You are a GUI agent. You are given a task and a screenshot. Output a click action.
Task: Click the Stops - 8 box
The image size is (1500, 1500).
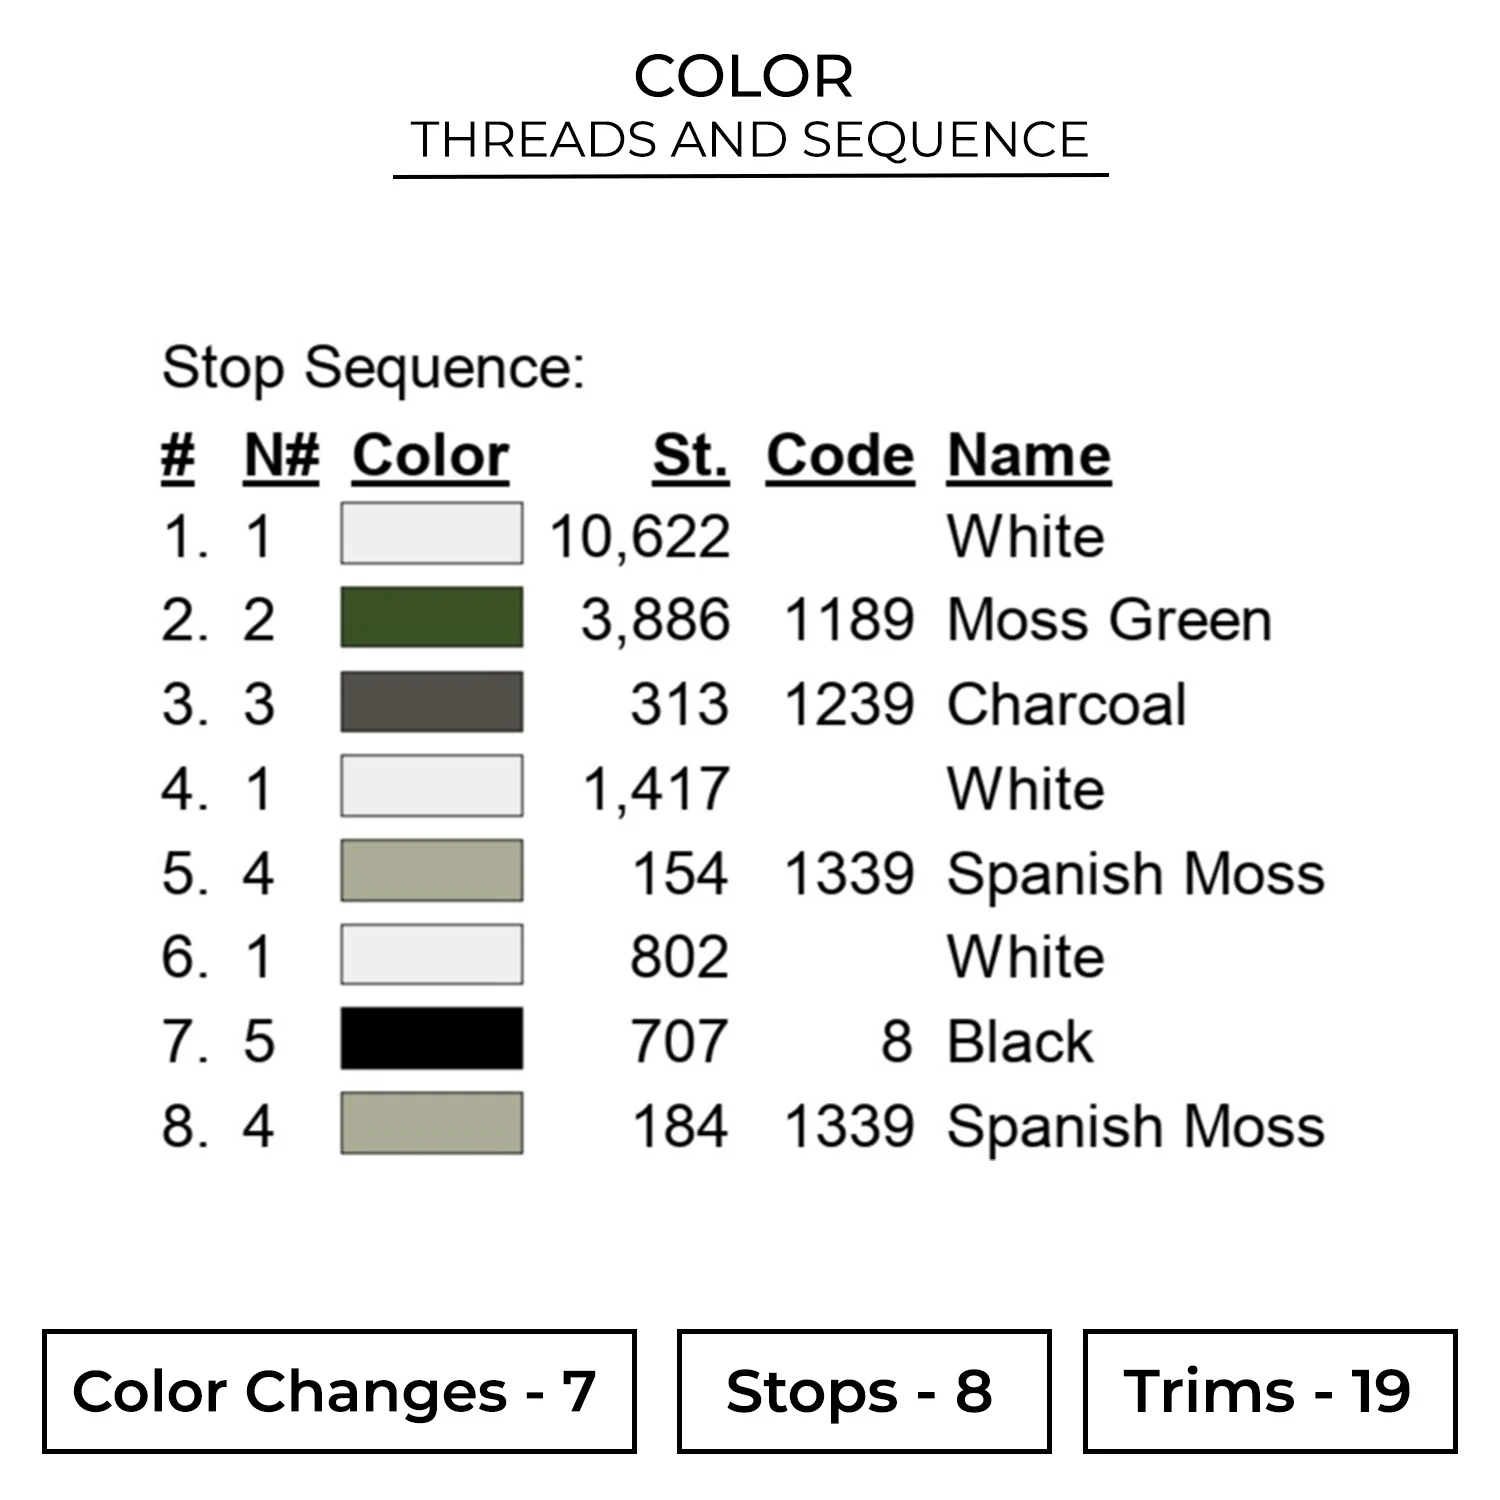tap(863, 1391)
